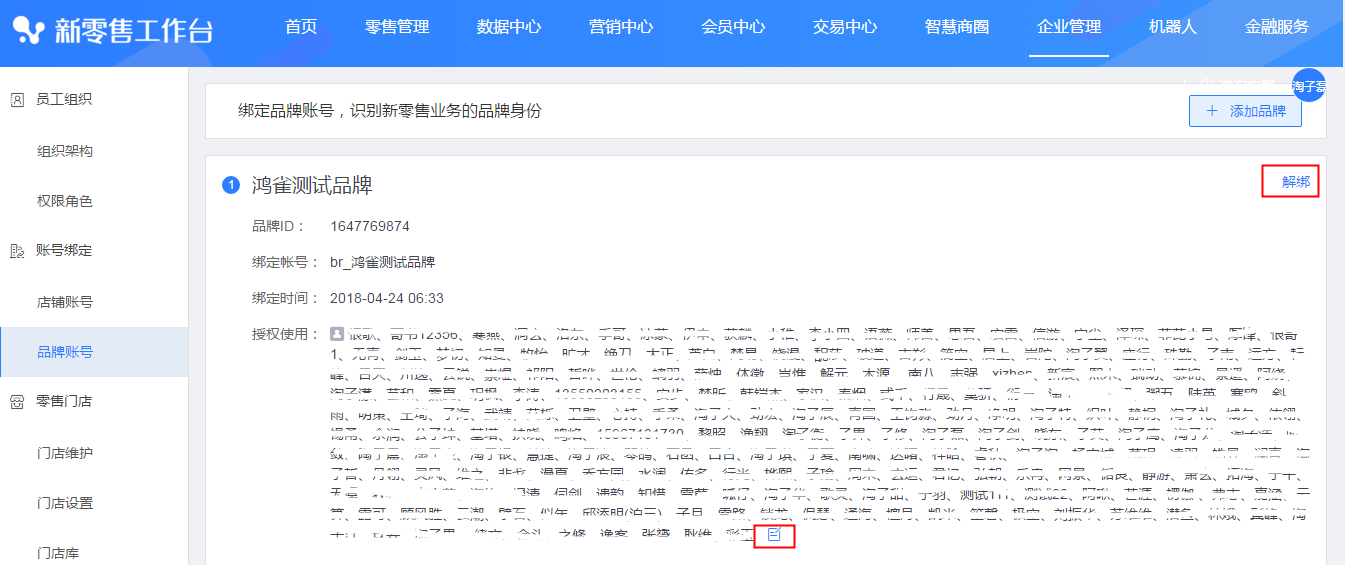Screen dimensions: 1345x565
Task: Click the 绑定时间 label
Action: coord(285,298)
